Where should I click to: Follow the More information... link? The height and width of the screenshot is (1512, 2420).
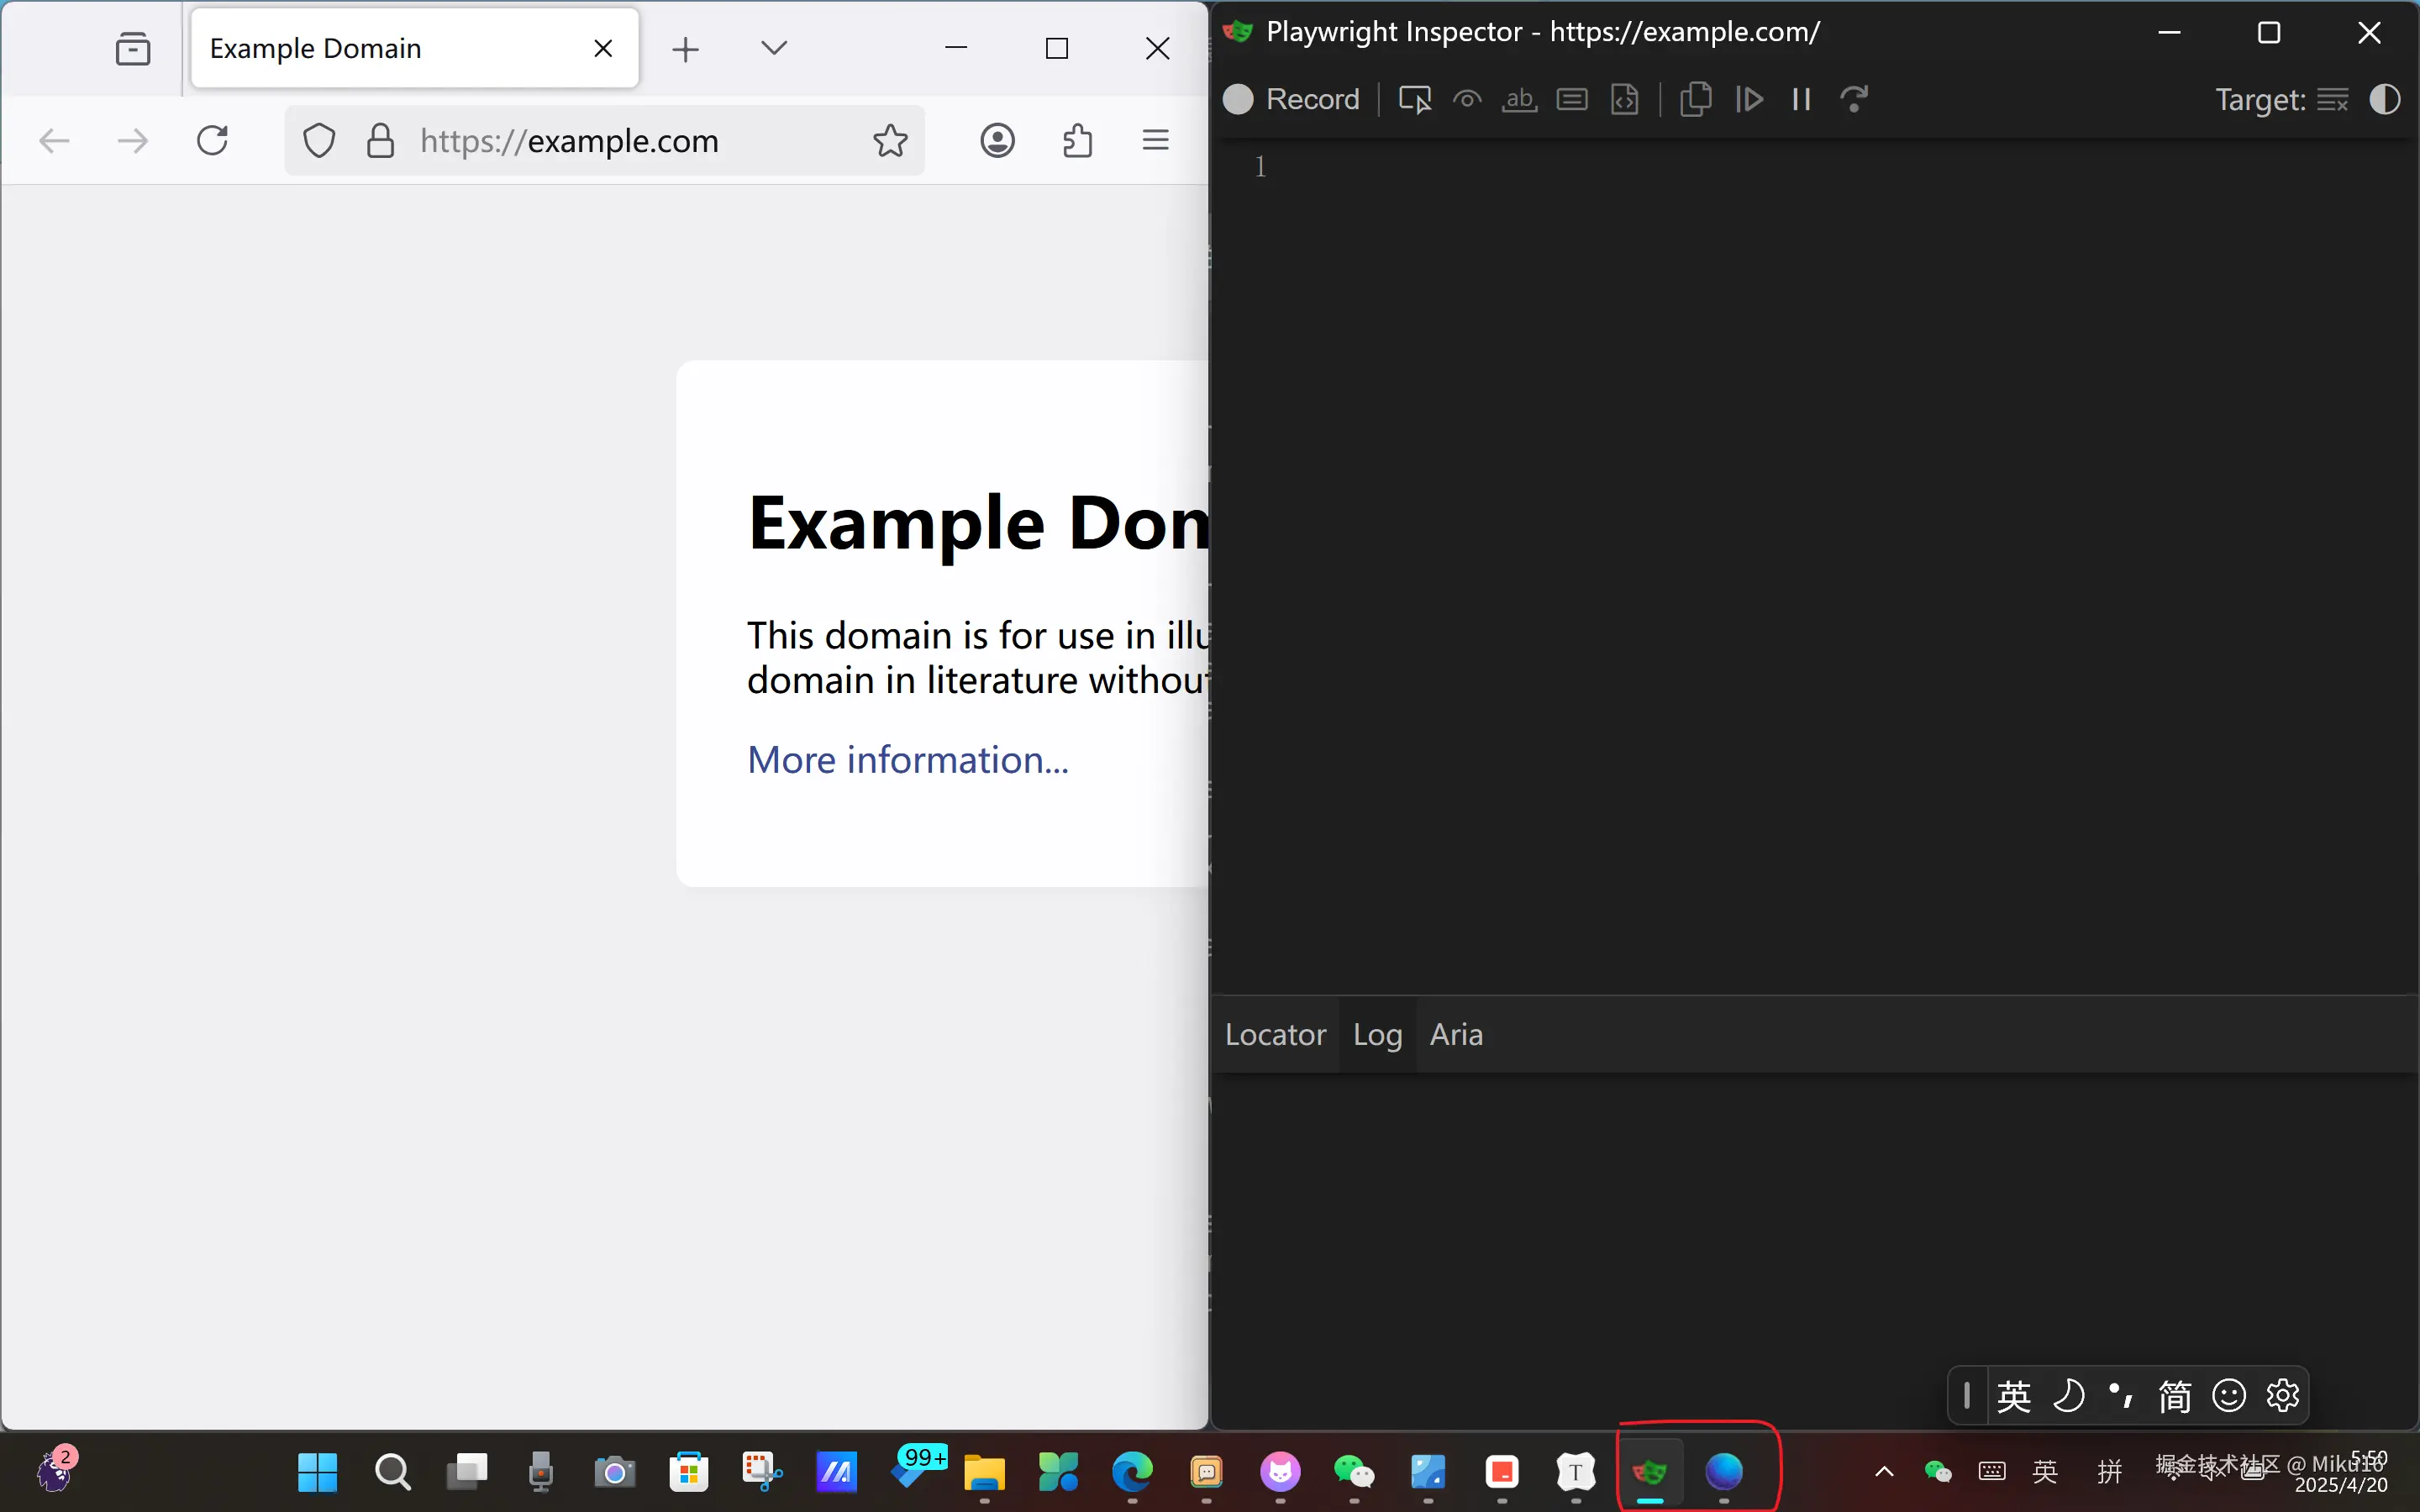[x=907, y=760]
